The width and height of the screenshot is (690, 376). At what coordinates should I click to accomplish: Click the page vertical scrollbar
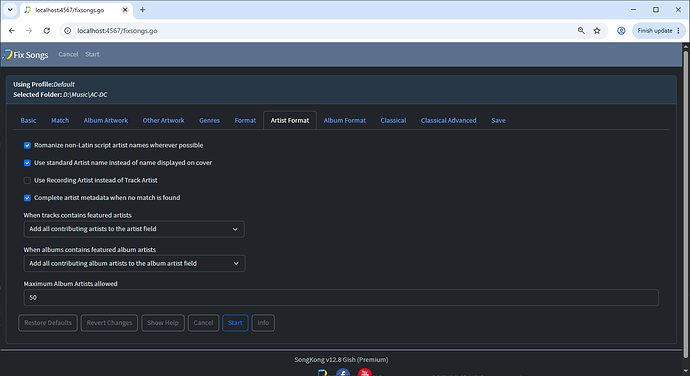coord(686,205)
